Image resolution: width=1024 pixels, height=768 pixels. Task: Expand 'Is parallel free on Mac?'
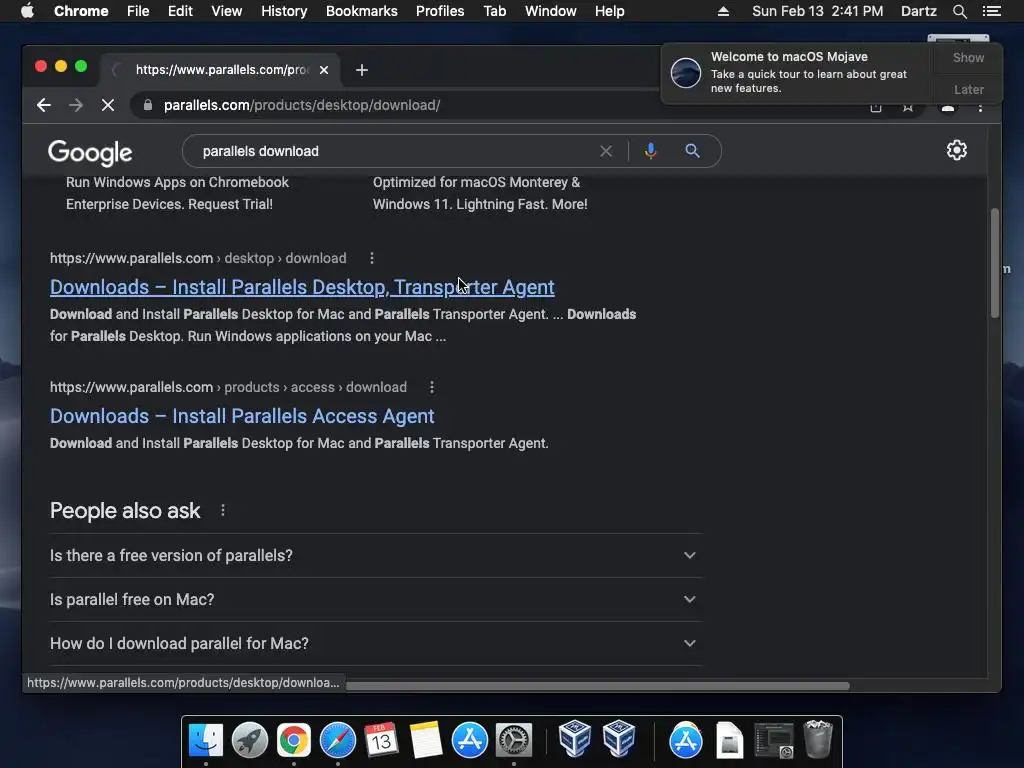pos(376,600)
